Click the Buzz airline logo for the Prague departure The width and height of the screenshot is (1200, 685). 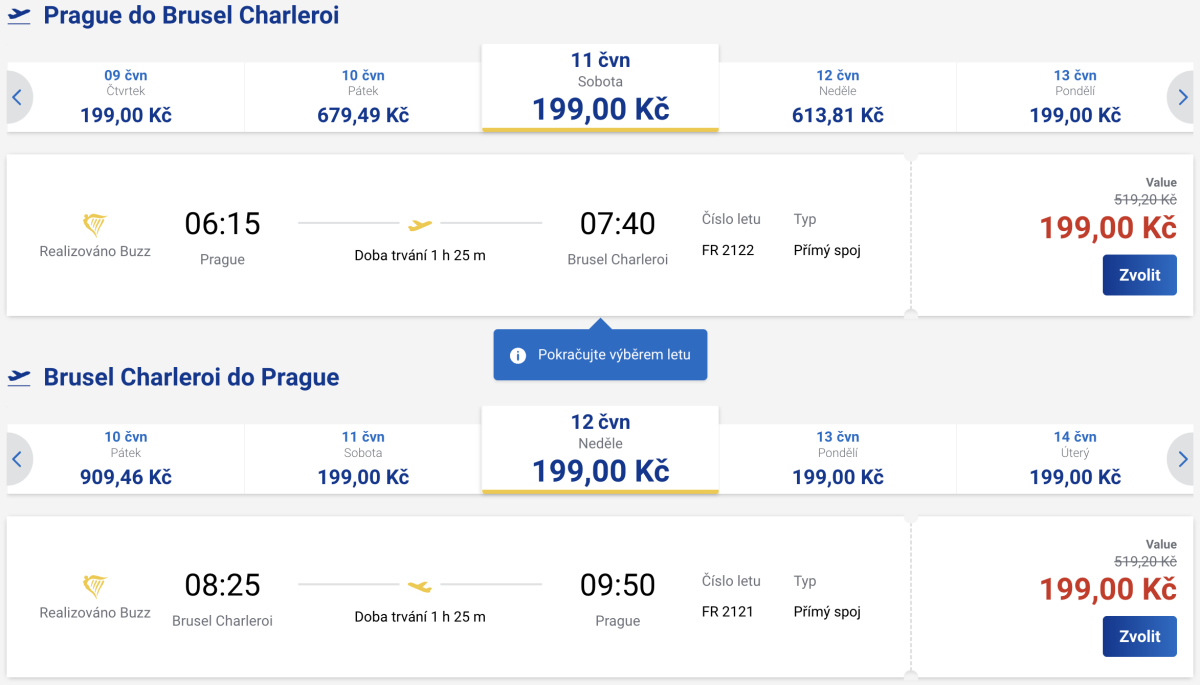[x=95, y=224]
